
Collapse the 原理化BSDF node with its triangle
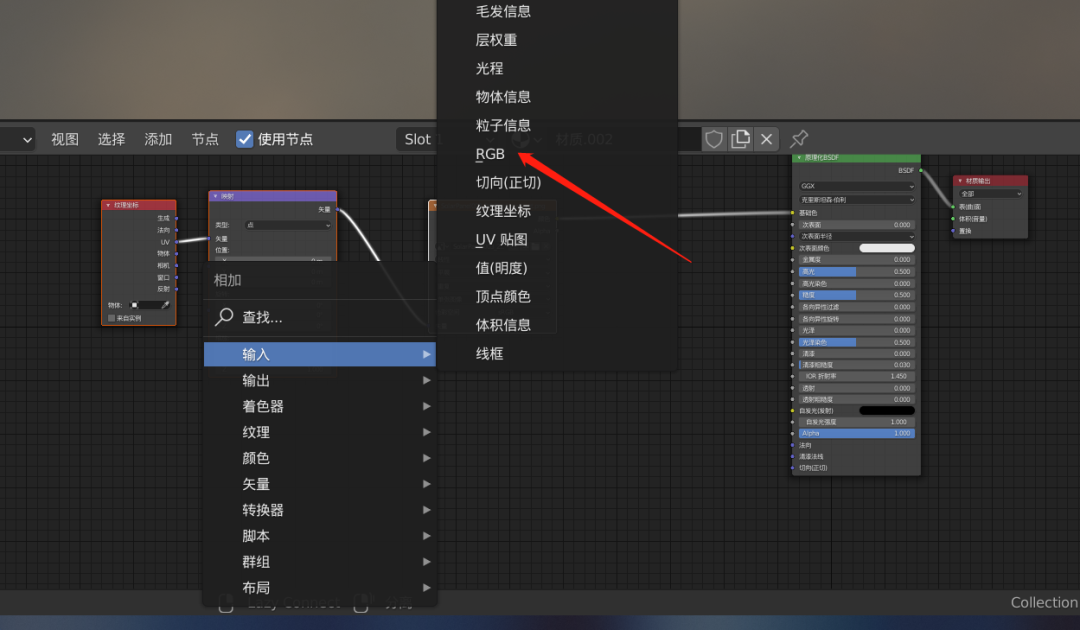[799, 158]
